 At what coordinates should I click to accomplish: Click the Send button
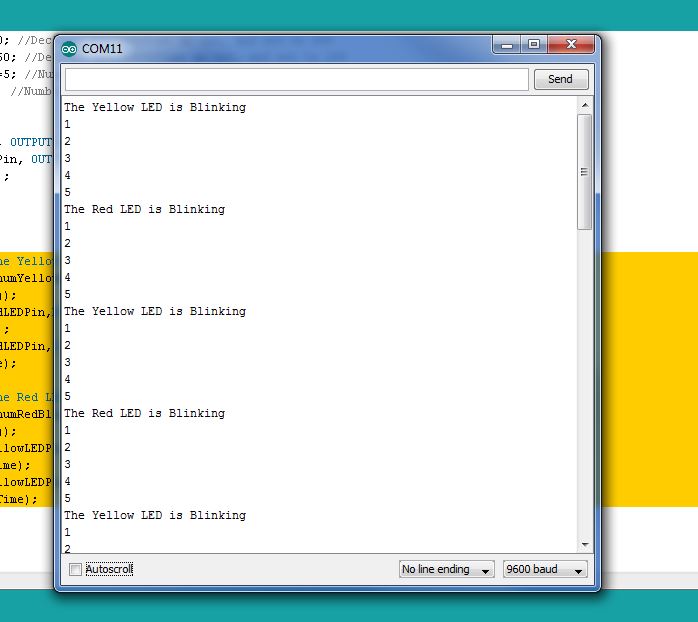561,79
